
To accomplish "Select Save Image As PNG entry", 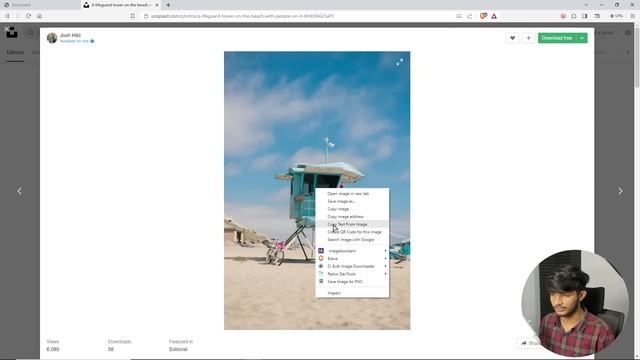I will coord(352,282).
